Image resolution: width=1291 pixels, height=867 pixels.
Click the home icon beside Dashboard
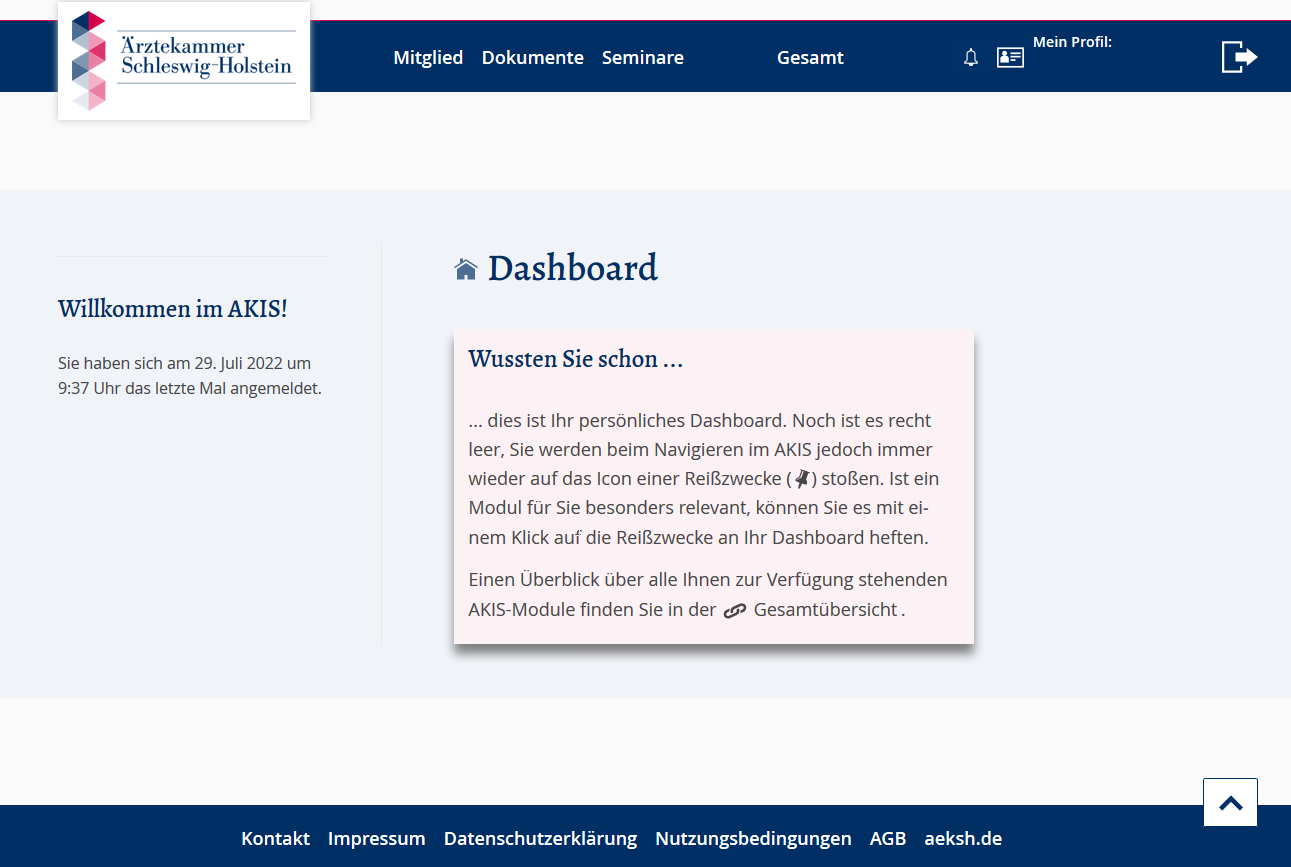pos(465,267)
